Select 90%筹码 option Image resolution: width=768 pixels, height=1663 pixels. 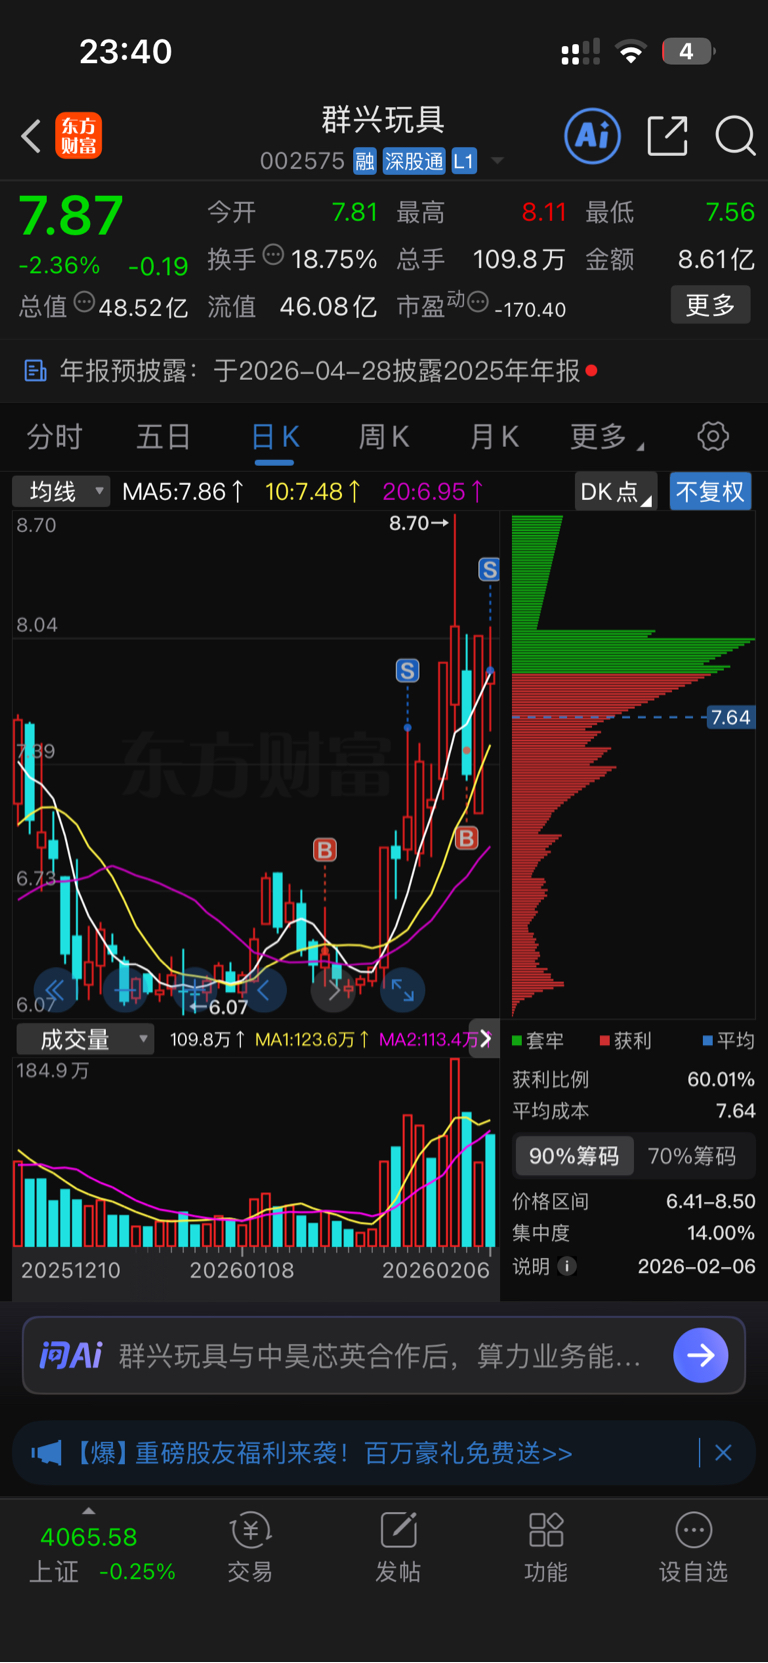[x=574, y=1156]
